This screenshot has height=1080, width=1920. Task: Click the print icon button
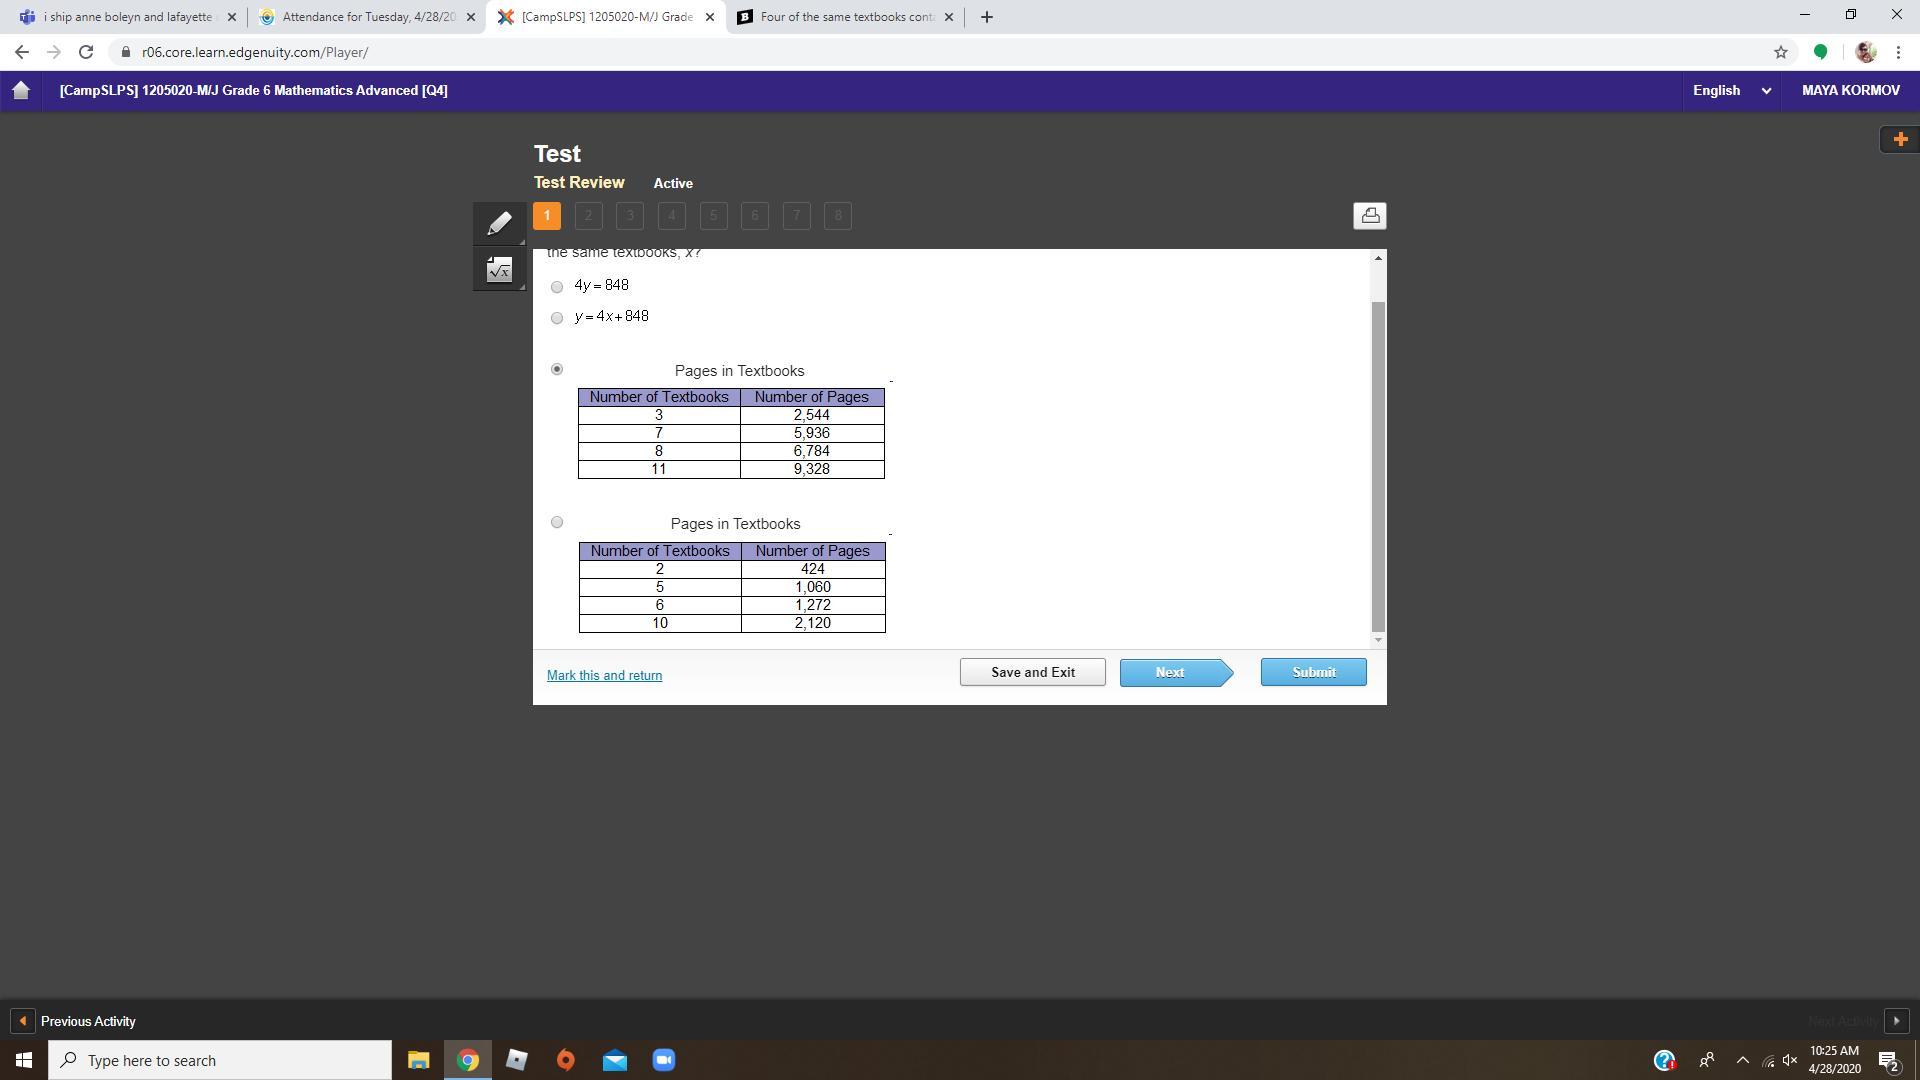click(1369, 216)
